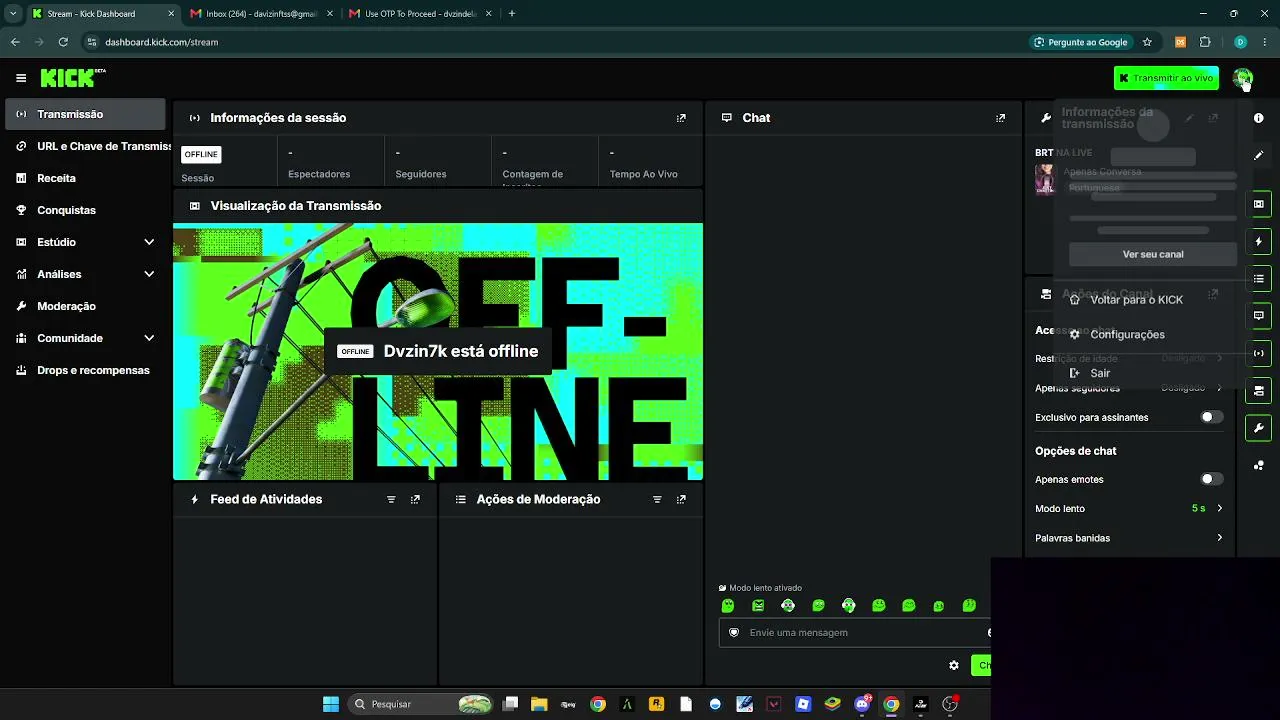Open Discord from the taskbar
Viewport: 1280px width, 720px height.
pos(862,704)
